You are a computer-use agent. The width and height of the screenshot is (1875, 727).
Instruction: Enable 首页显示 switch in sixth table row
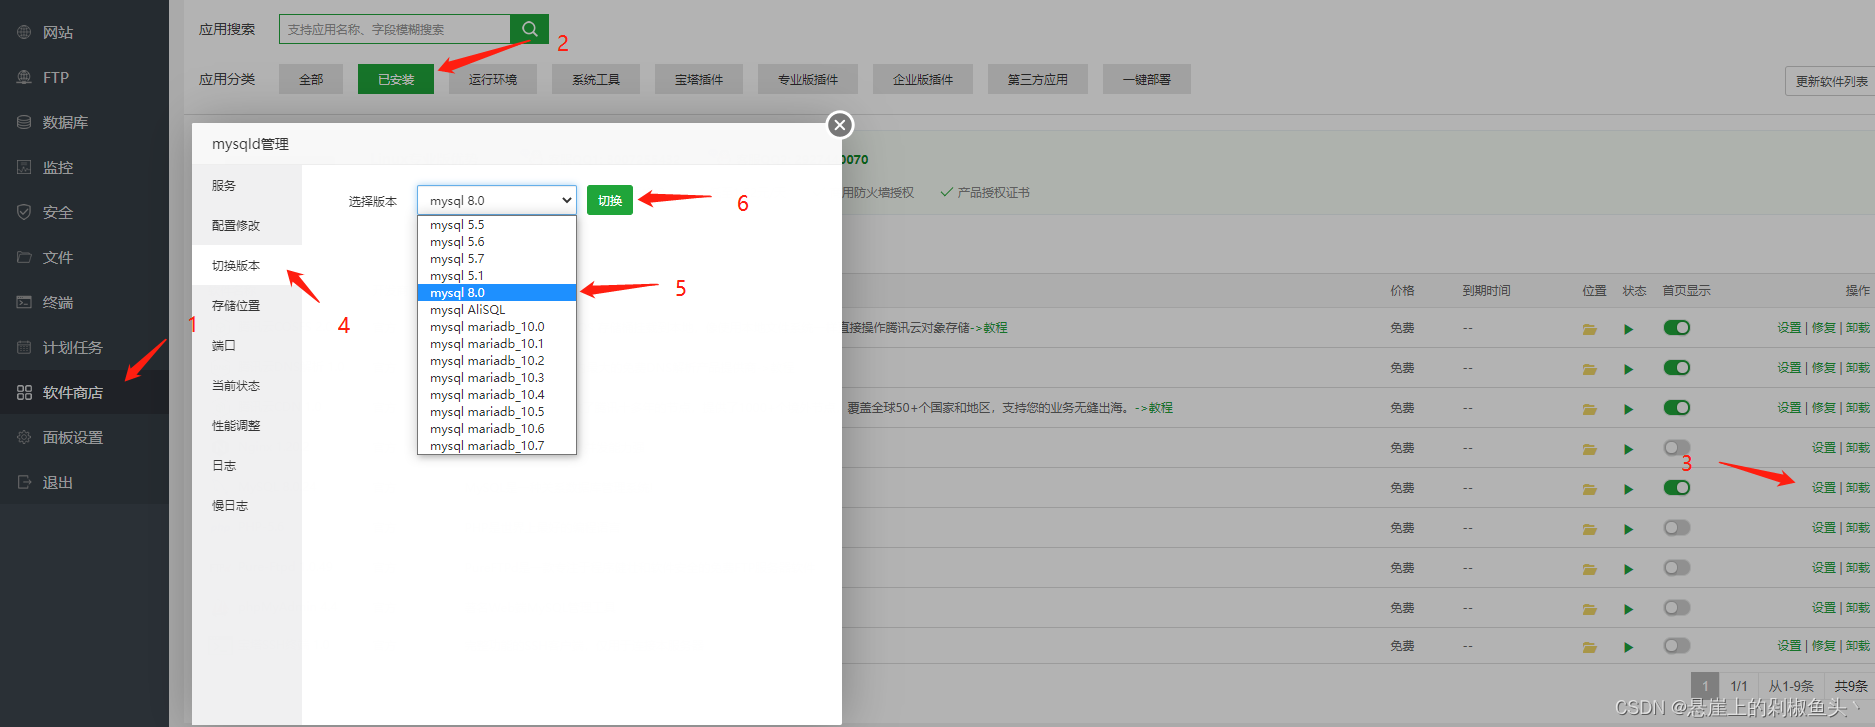coord(1677,527)
